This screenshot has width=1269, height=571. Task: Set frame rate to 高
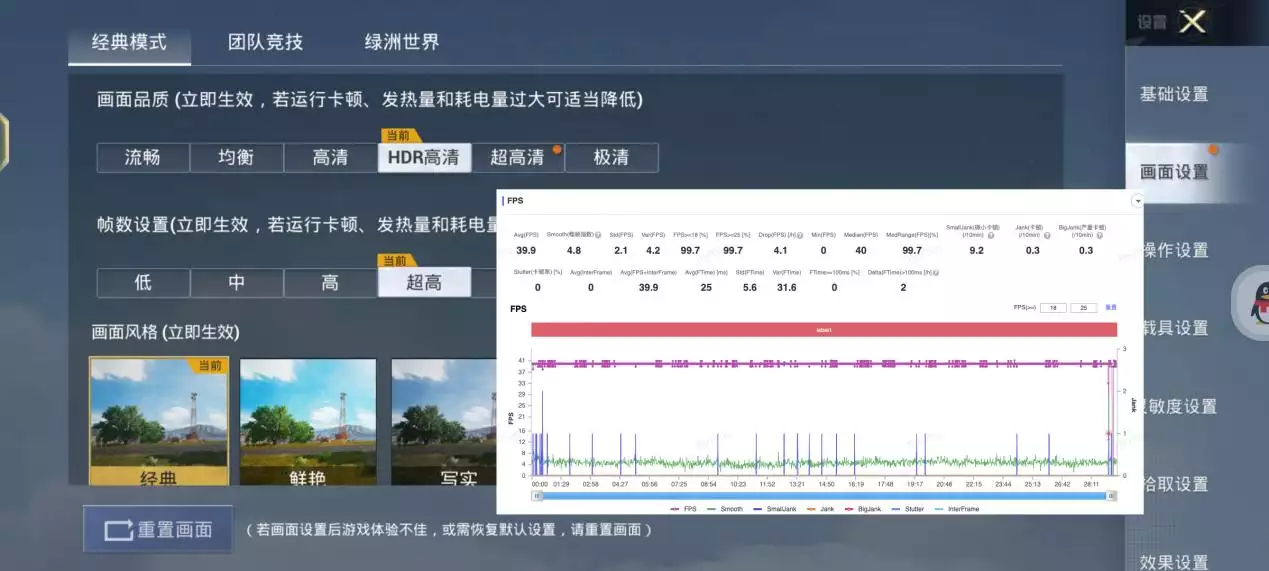pos(330,283)
